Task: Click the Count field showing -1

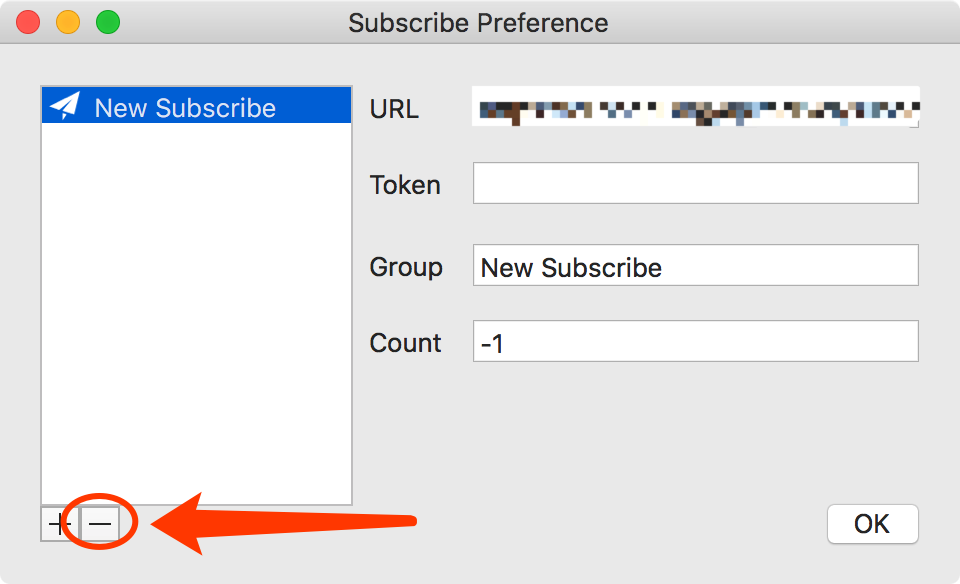Action: [x=696, y=341]
